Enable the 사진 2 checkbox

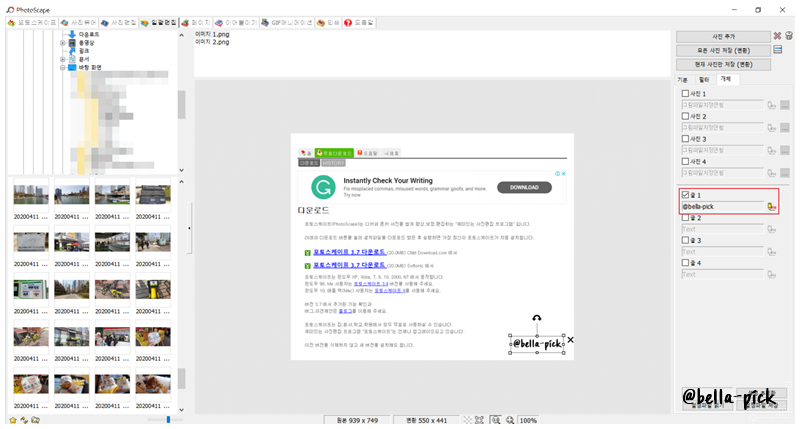point(685,116)
